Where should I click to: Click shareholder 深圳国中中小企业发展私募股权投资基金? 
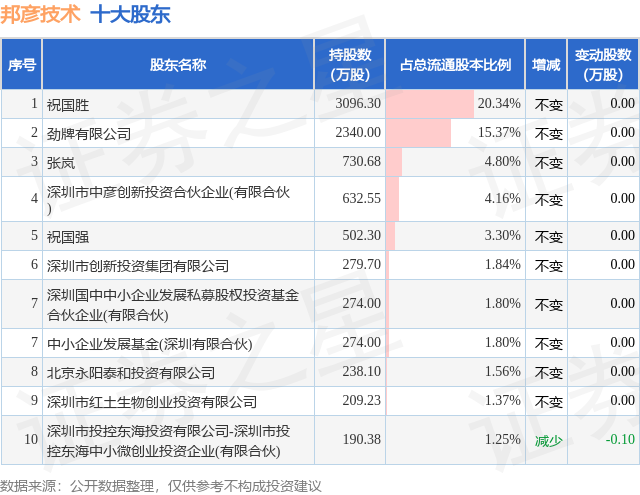173,304
